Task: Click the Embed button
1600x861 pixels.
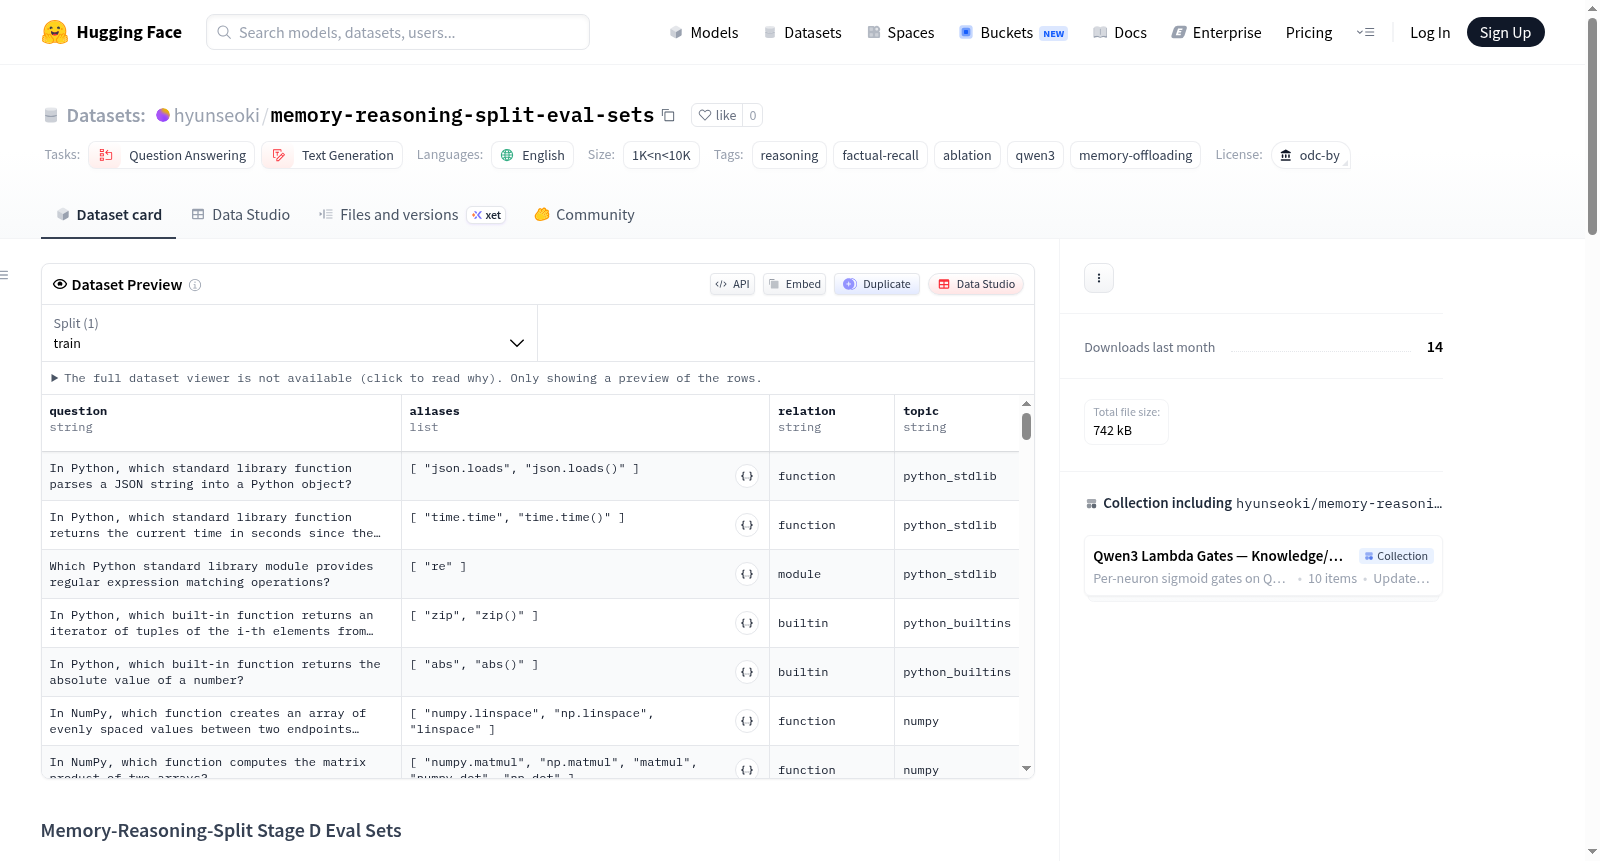Action: pyautogui.click(x=795, y=284)
